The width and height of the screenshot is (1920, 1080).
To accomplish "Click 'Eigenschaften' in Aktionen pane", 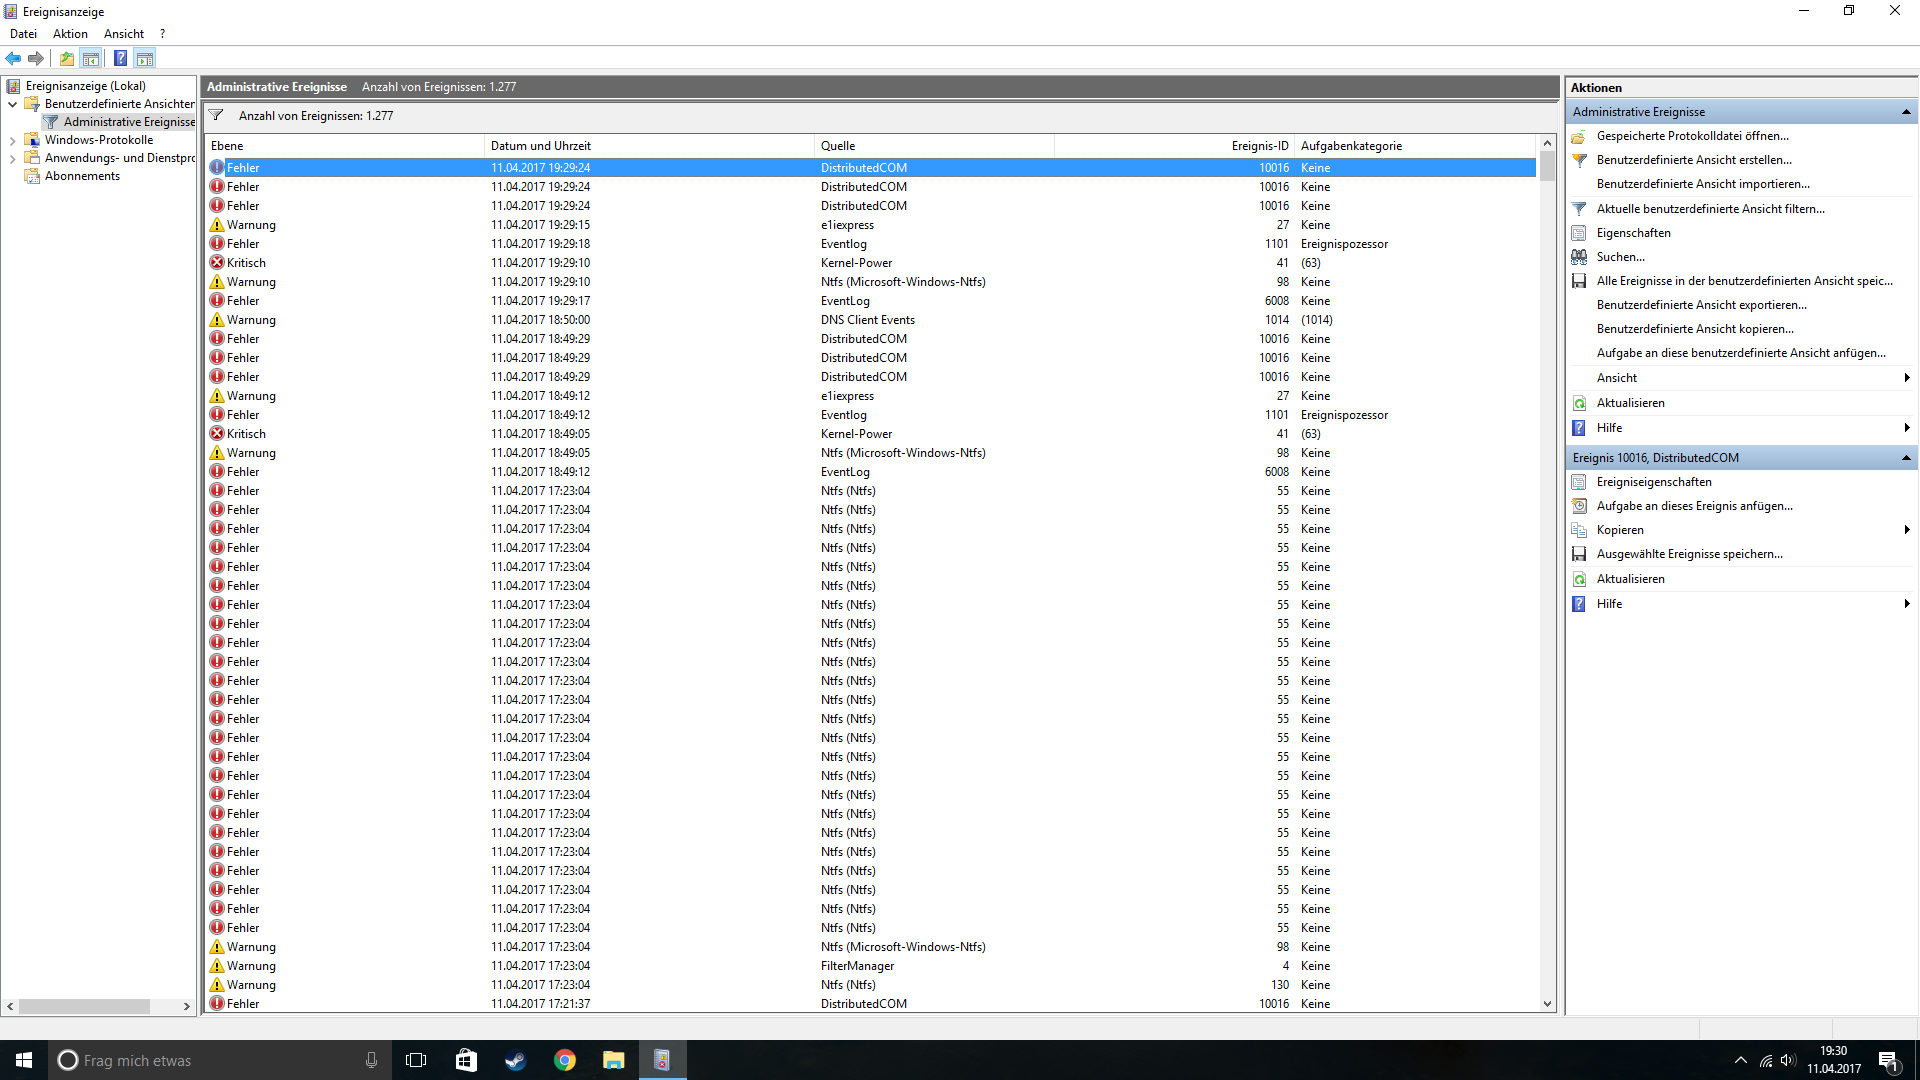I will pos(1633,233).
